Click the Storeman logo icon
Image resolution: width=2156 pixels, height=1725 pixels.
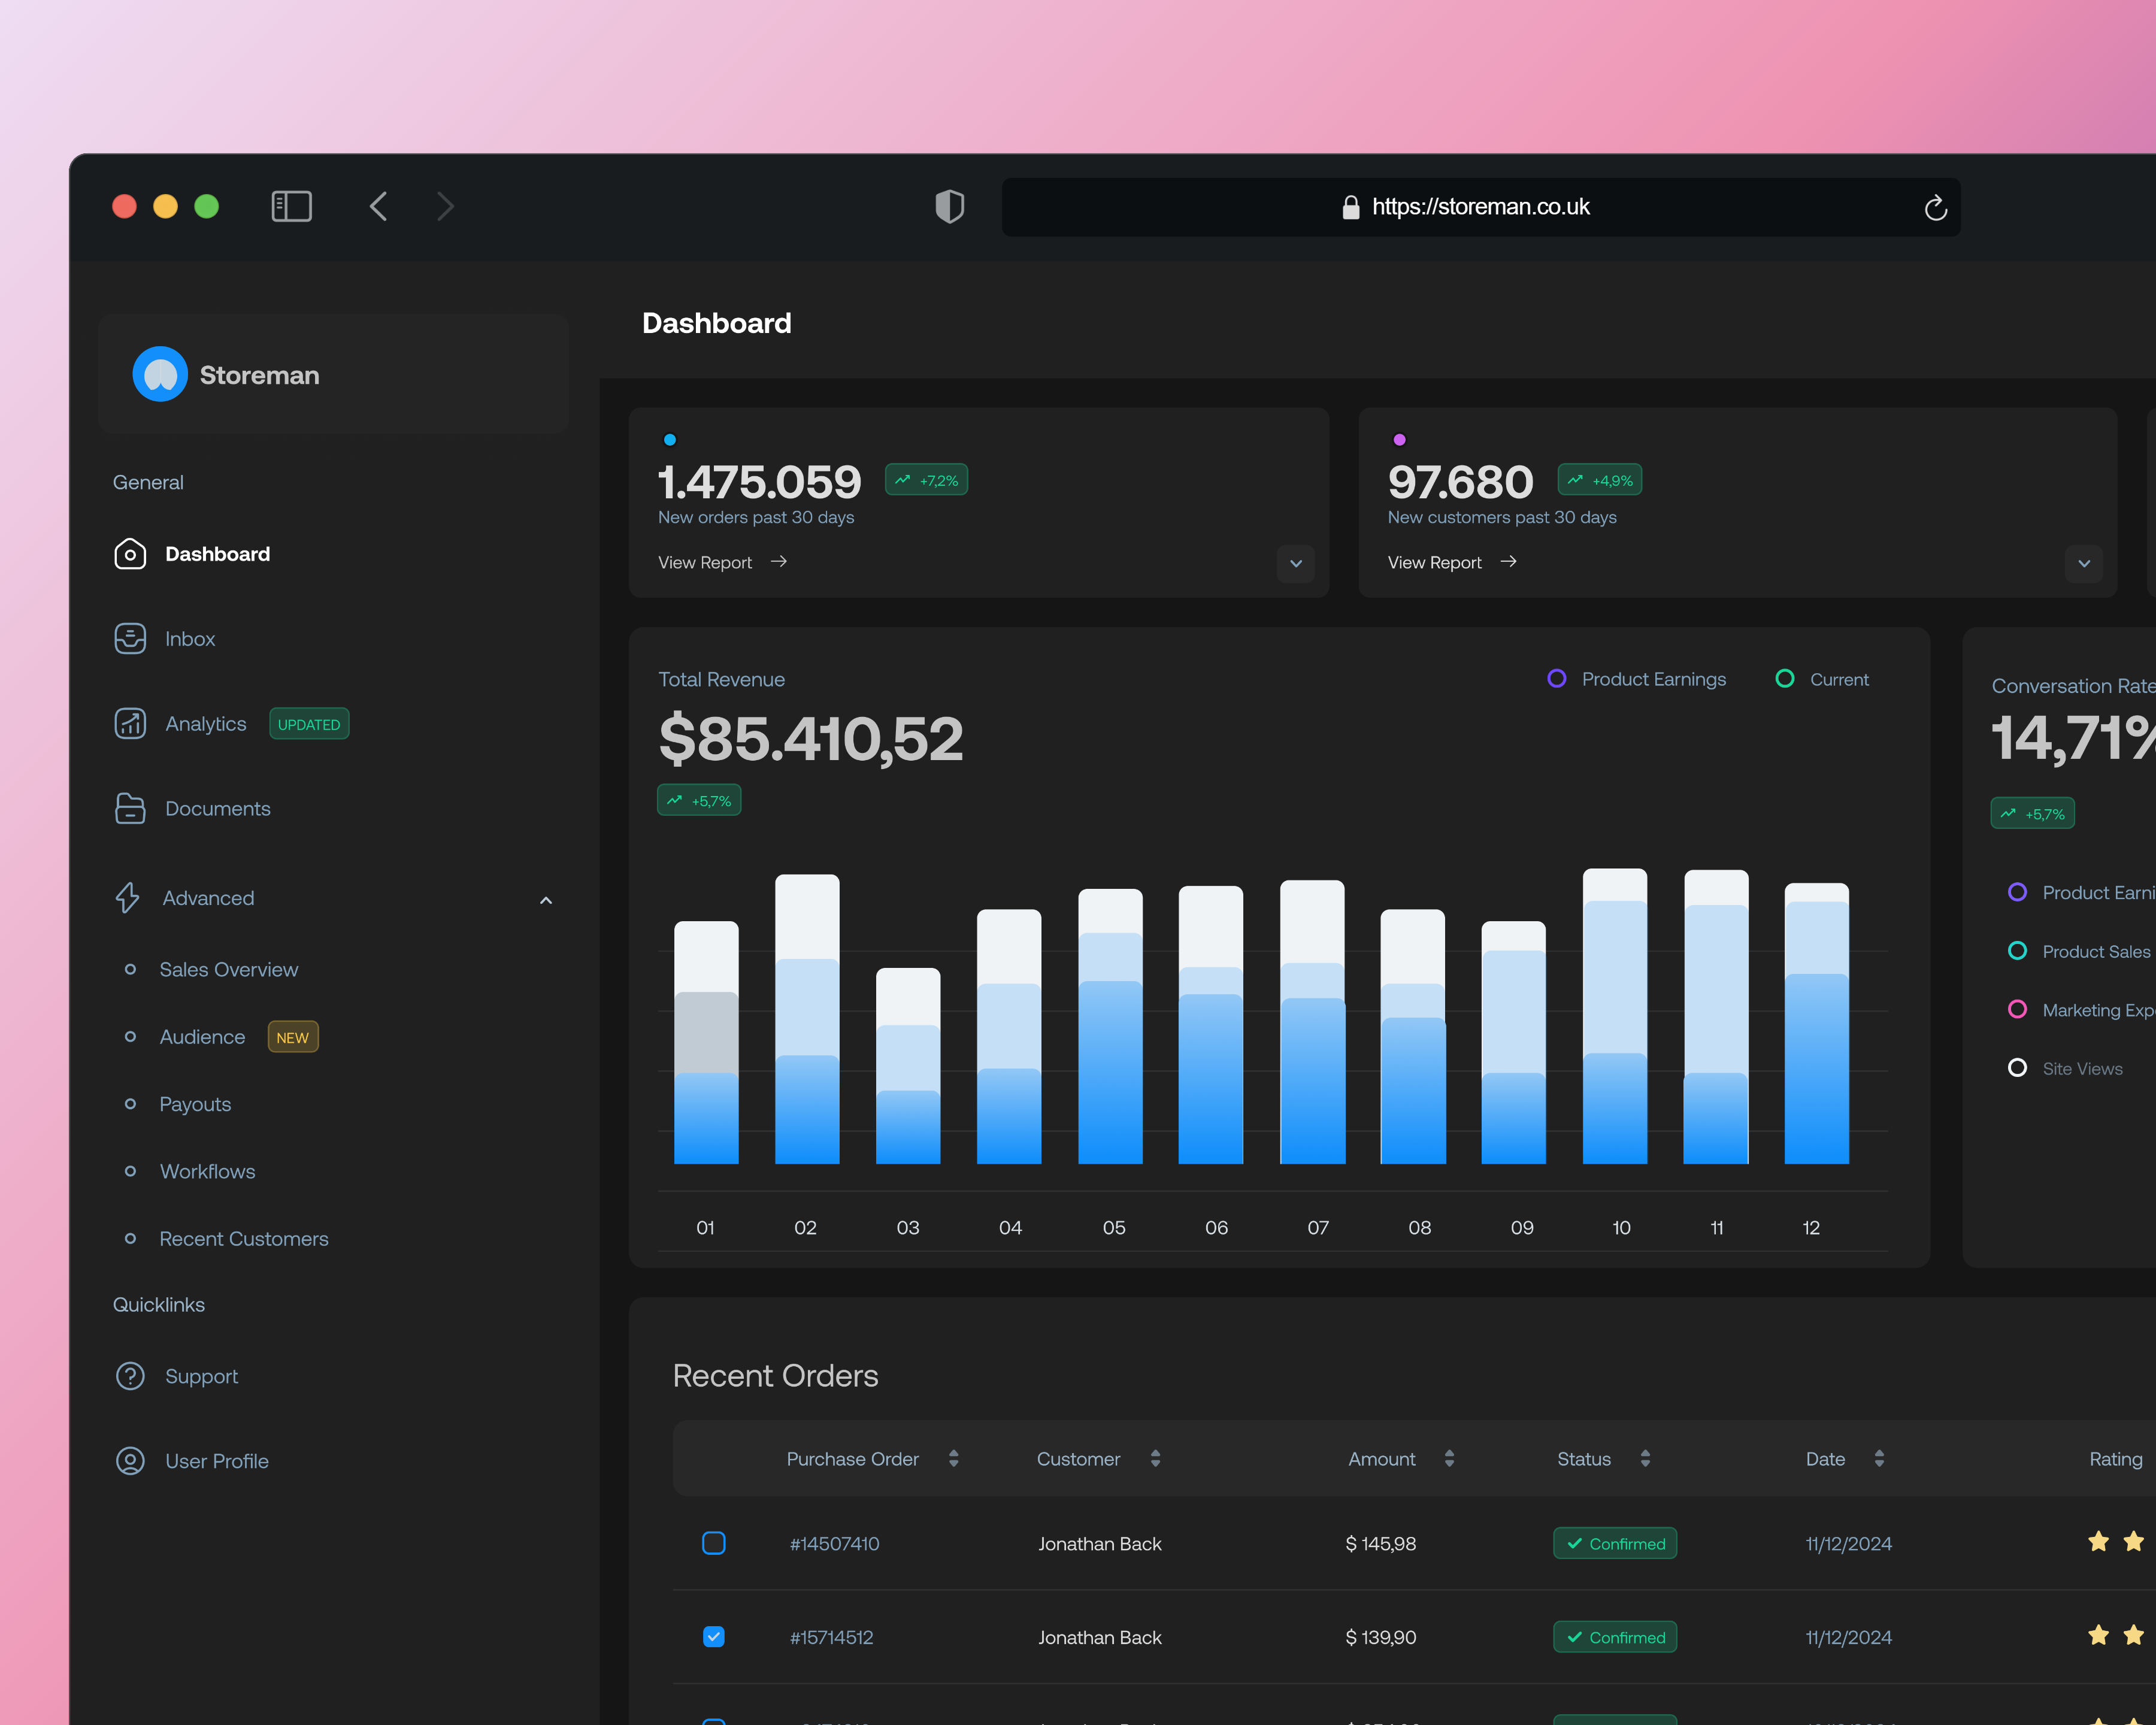point(159,374)
